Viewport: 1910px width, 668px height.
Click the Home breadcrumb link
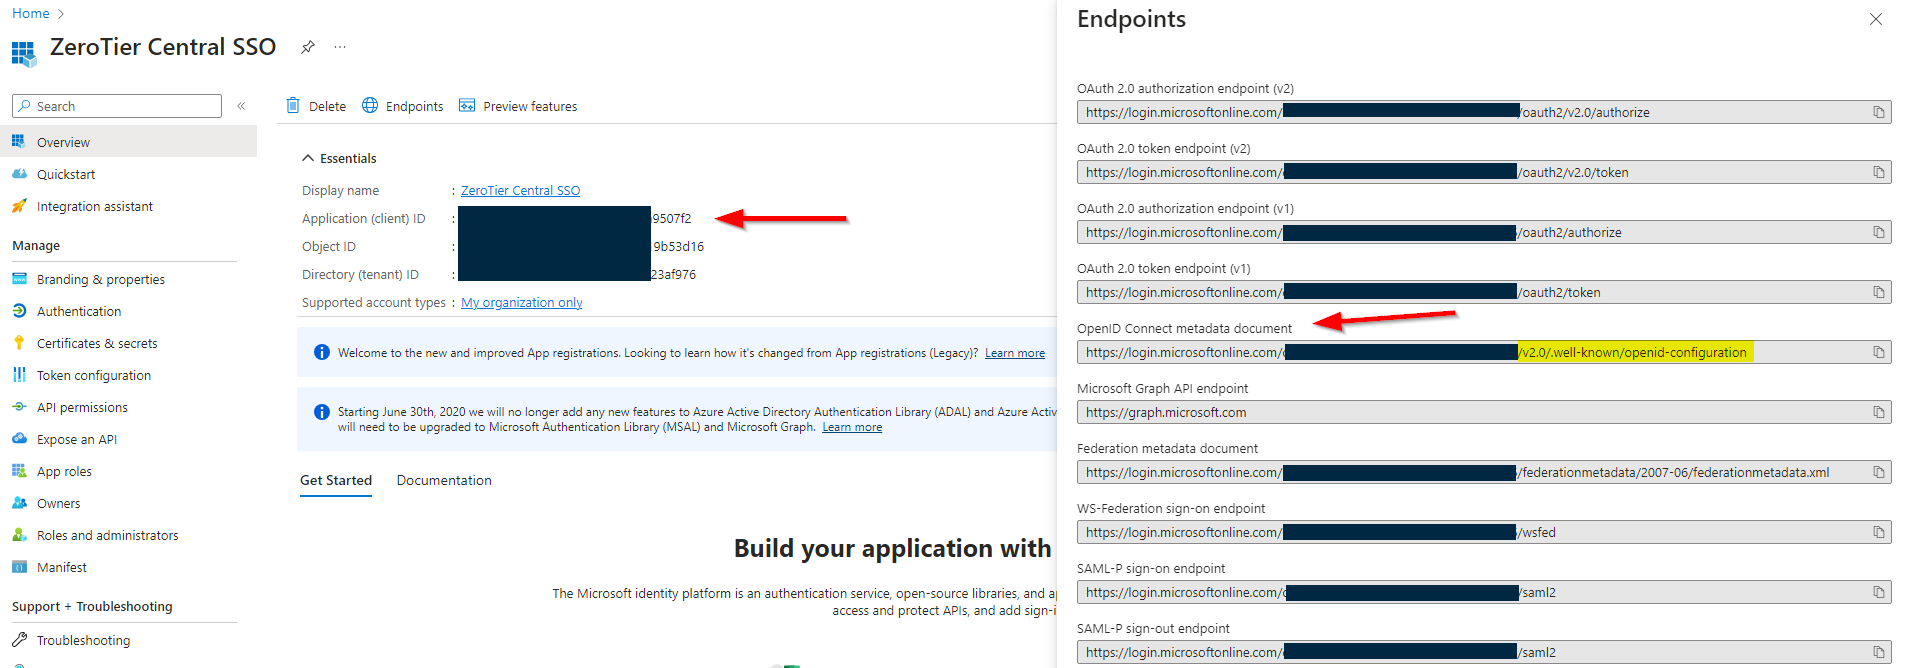(x=31, y=13)
